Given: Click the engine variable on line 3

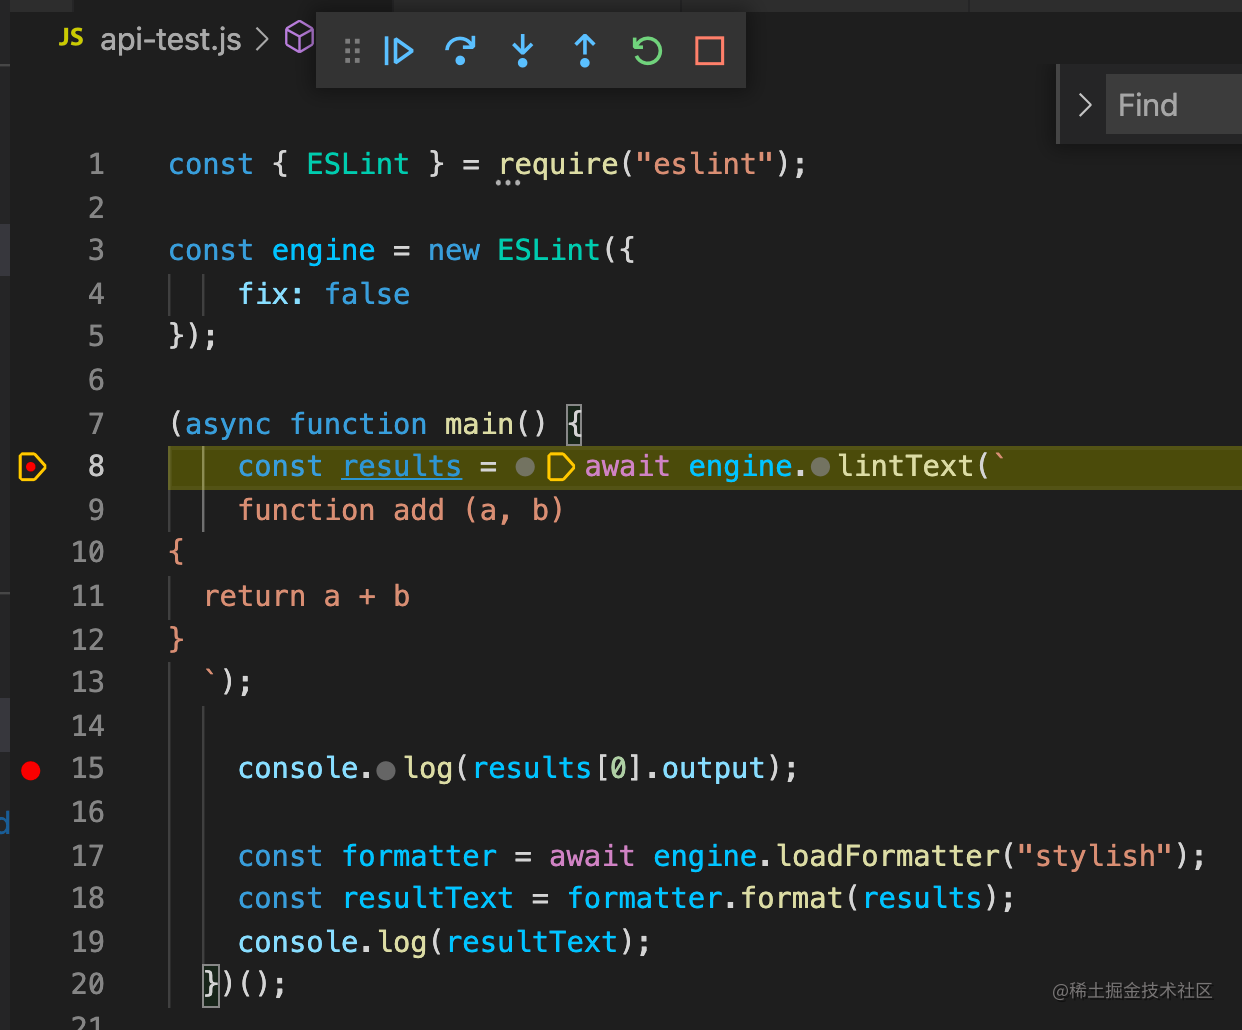Looking at the screenshot, I should (323, 251).
